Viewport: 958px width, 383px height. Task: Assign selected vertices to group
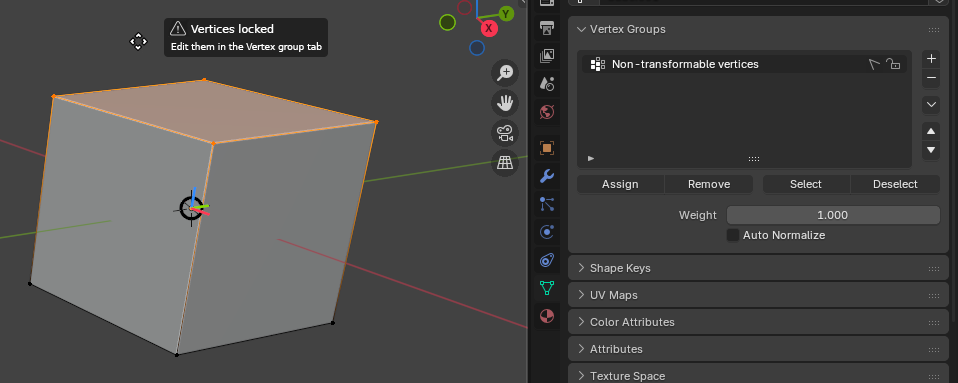click(x=620, y=184)
